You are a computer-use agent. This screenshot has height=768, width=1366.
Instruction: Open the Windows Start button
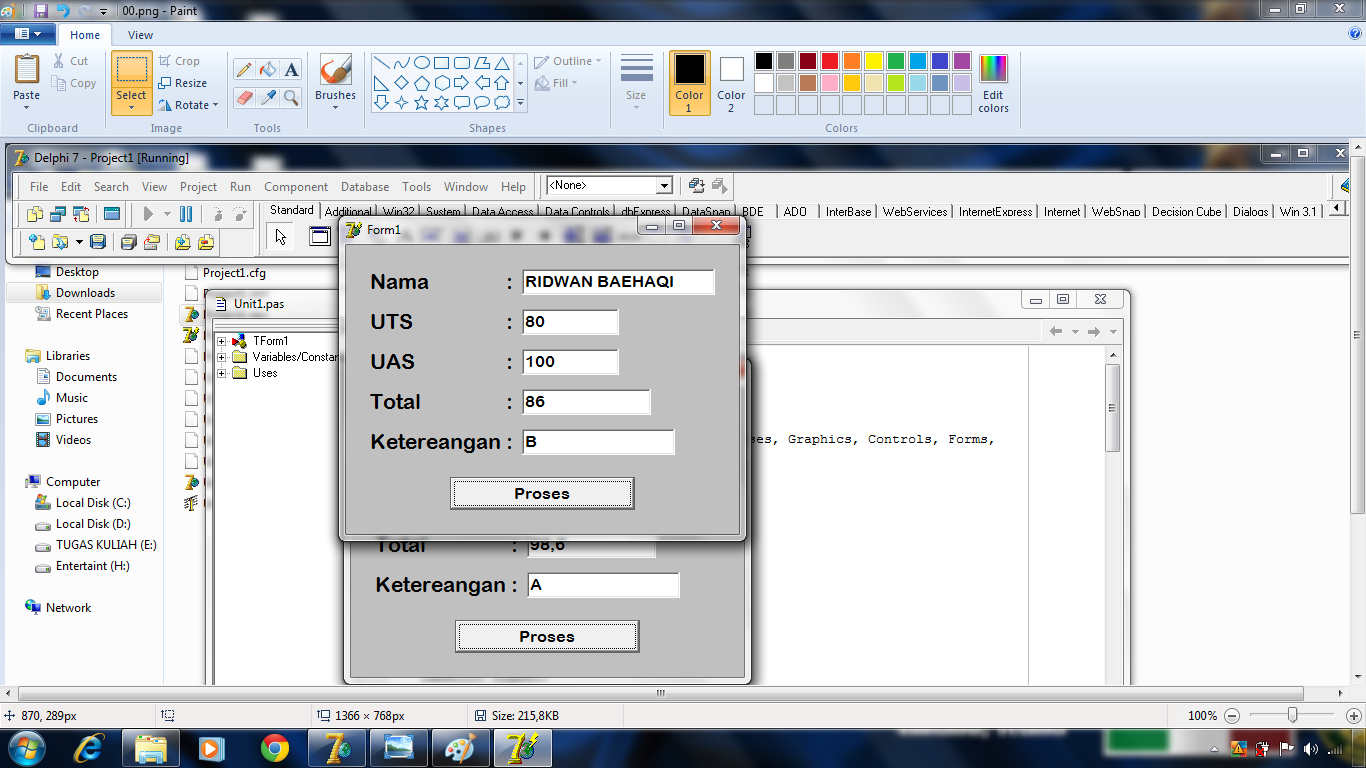click(x=25, y=747)
